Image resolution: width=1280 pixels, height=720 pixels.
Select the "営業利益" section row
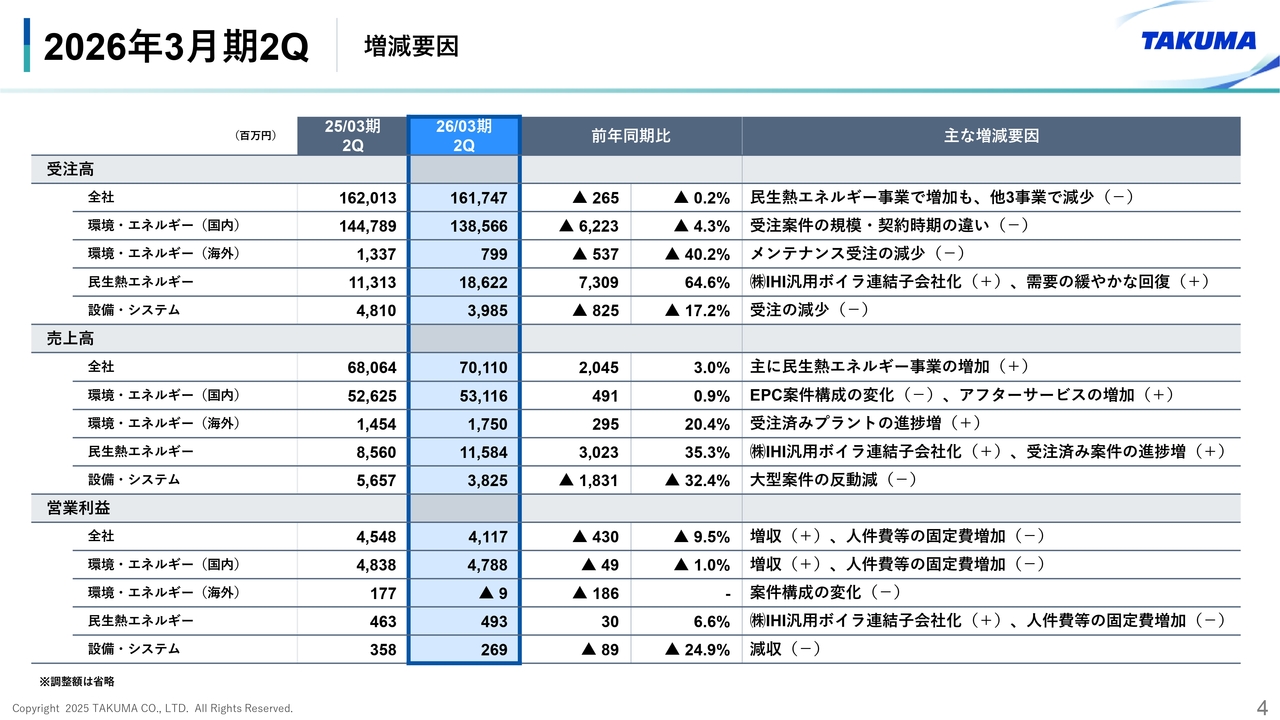(78, 509)
